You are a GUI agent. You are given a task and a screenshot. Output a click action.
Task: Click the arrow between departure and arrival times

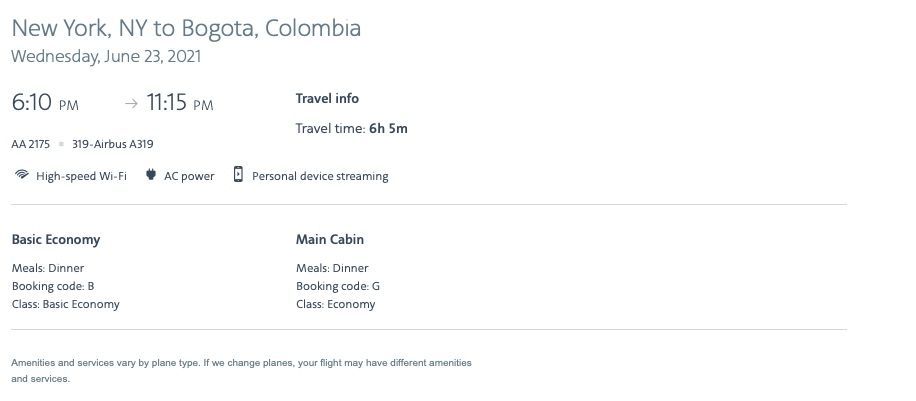pyautogui.click(x=131, y=103)
